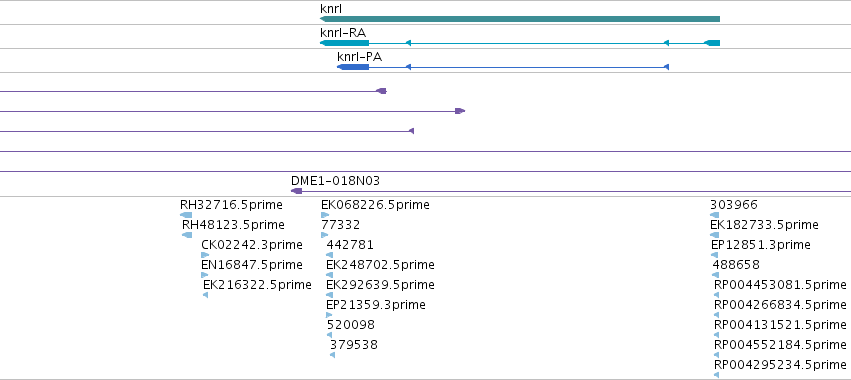The image size is (851, 380).
Task: Select the 379538 feature arrow
Action: 332,355
